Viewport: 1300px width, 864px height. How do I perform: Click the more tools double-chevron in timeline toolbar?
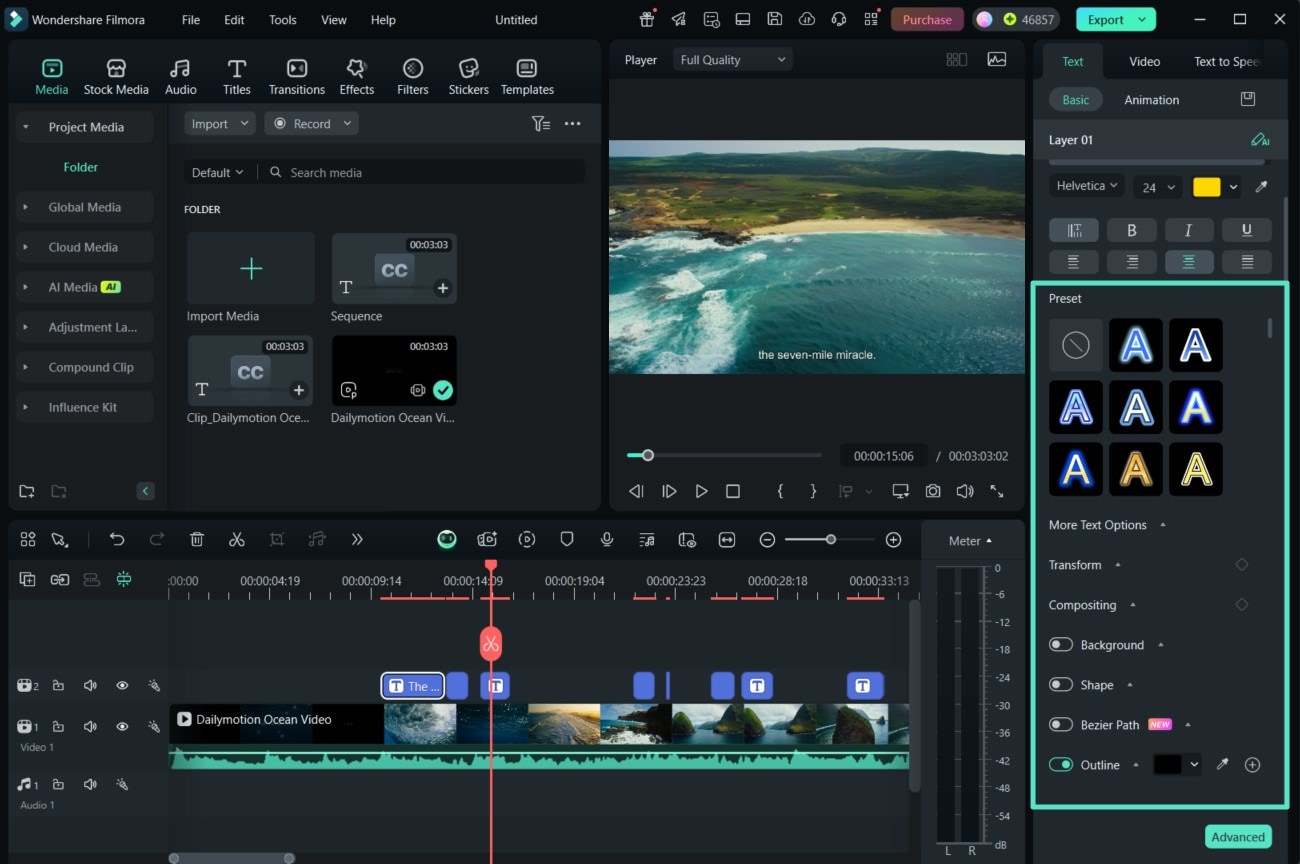pos(357,539)
